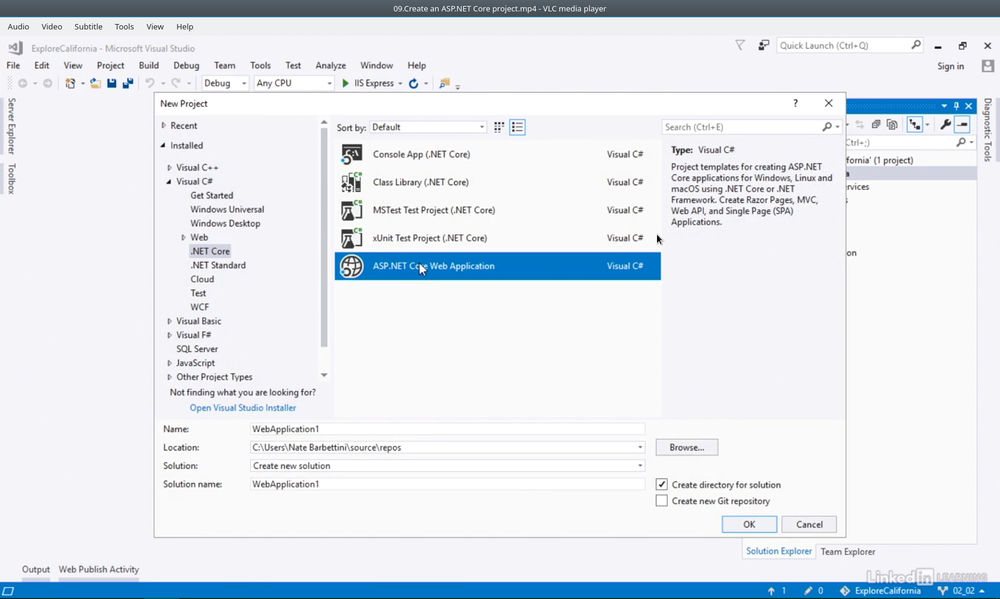
Task: Switch to small icons view in dialog
Action: [x=500, y=127]
